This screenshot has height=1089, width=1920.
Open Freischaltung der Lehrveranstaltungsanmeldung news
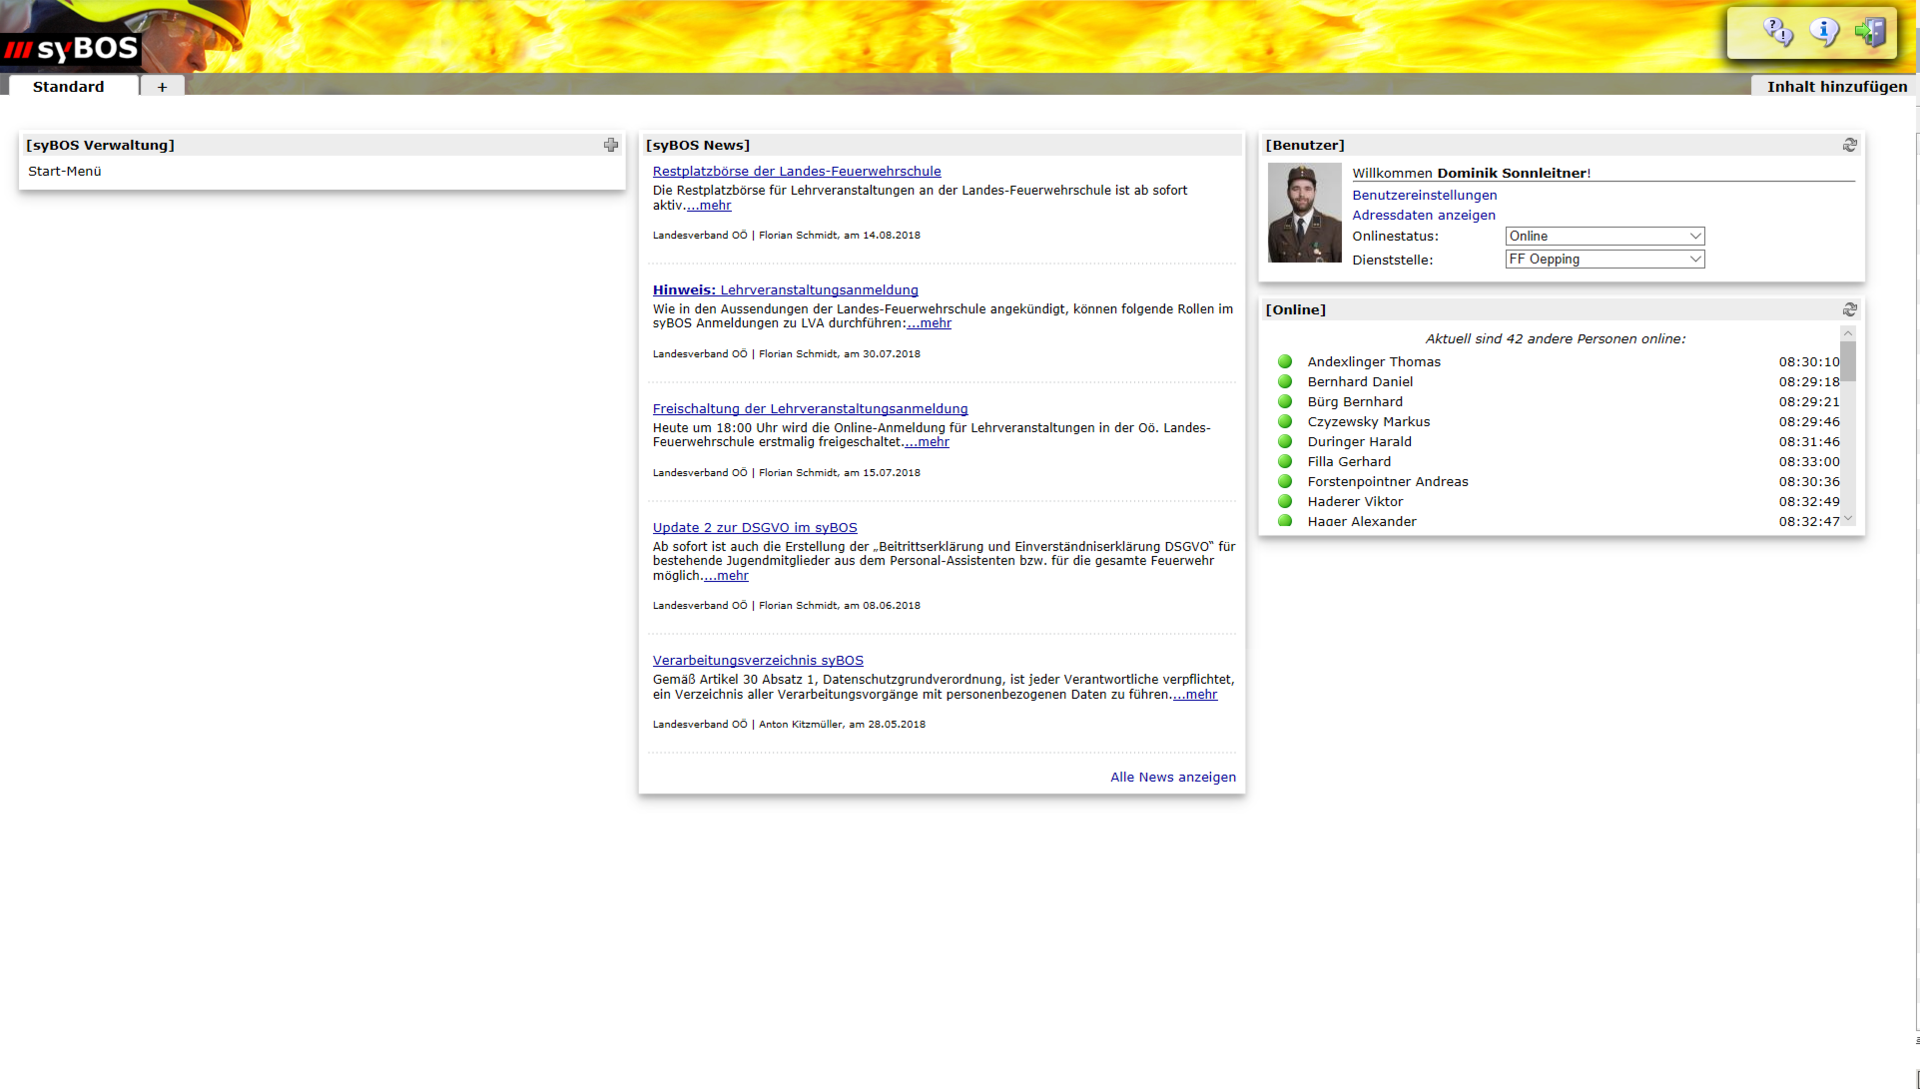[810, 409]
